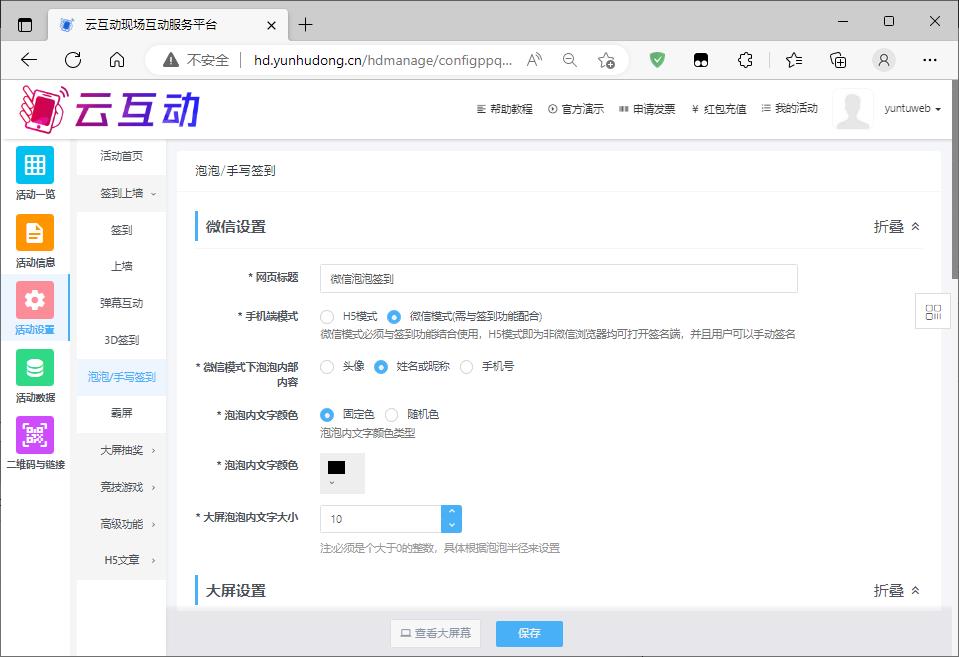The height and width of the screenshot is (657, 959).
Task: Select 头像 as bubble content
Action: (x=327, y=367)
